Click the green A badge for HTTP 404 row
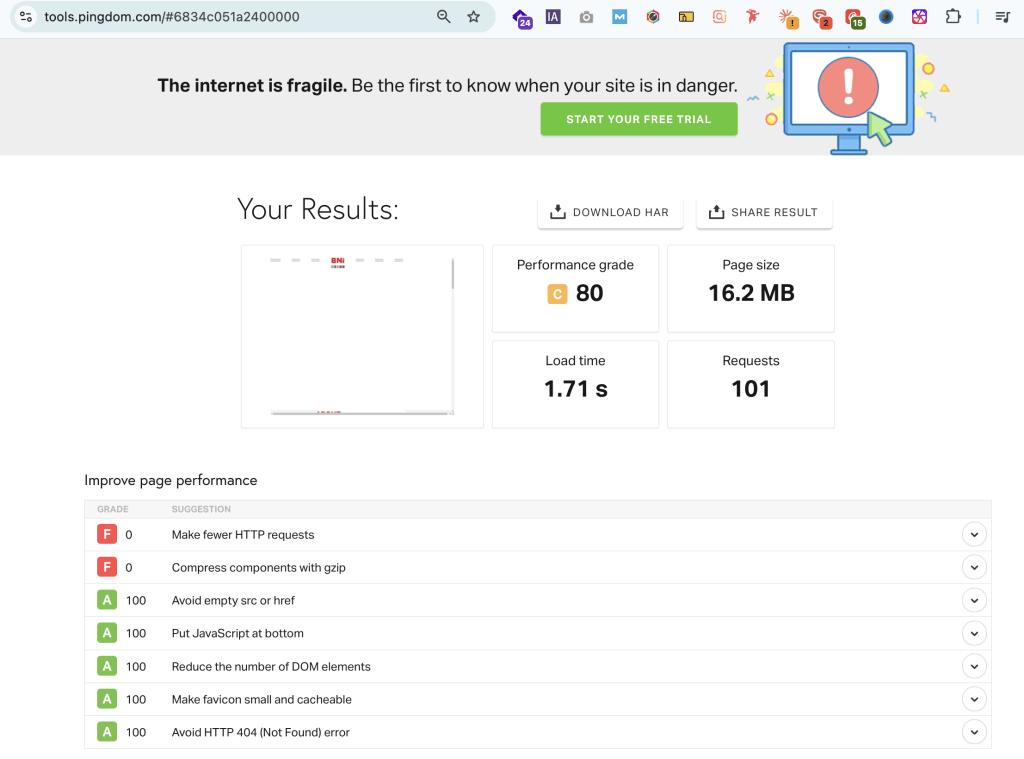1024x759 pixels. tap(107, 732)
